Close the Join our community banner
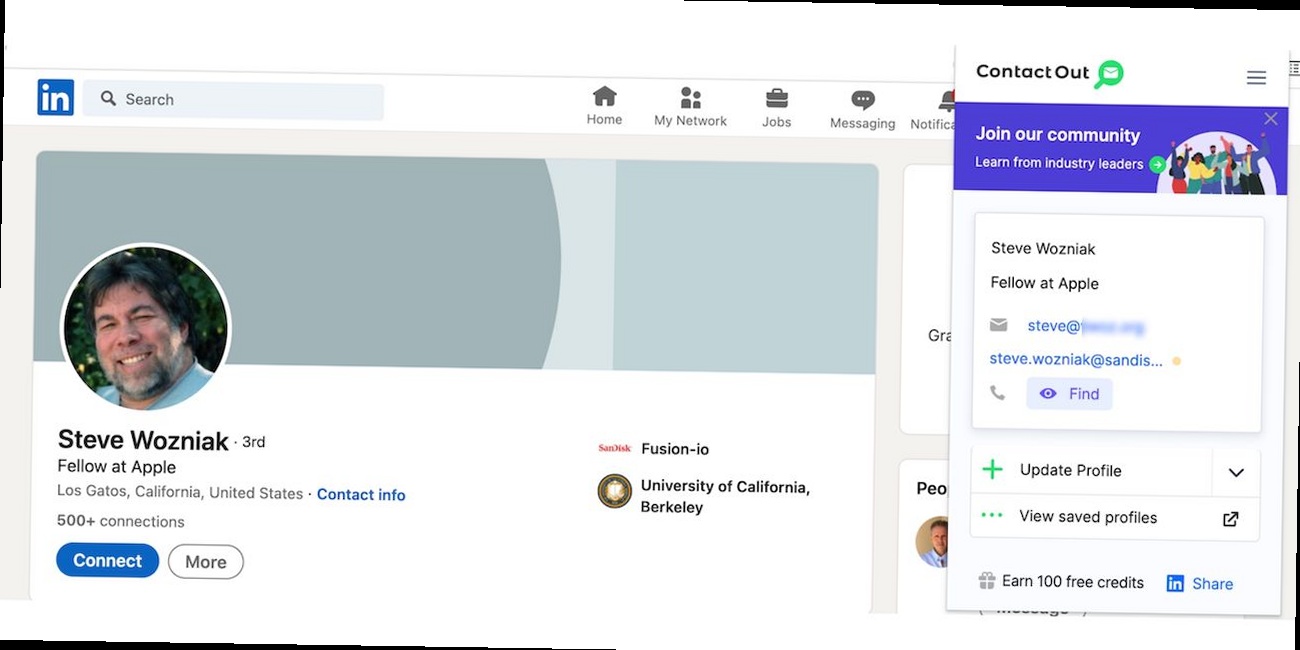This screenshot has height=650, width=1300. point(1270,119)
